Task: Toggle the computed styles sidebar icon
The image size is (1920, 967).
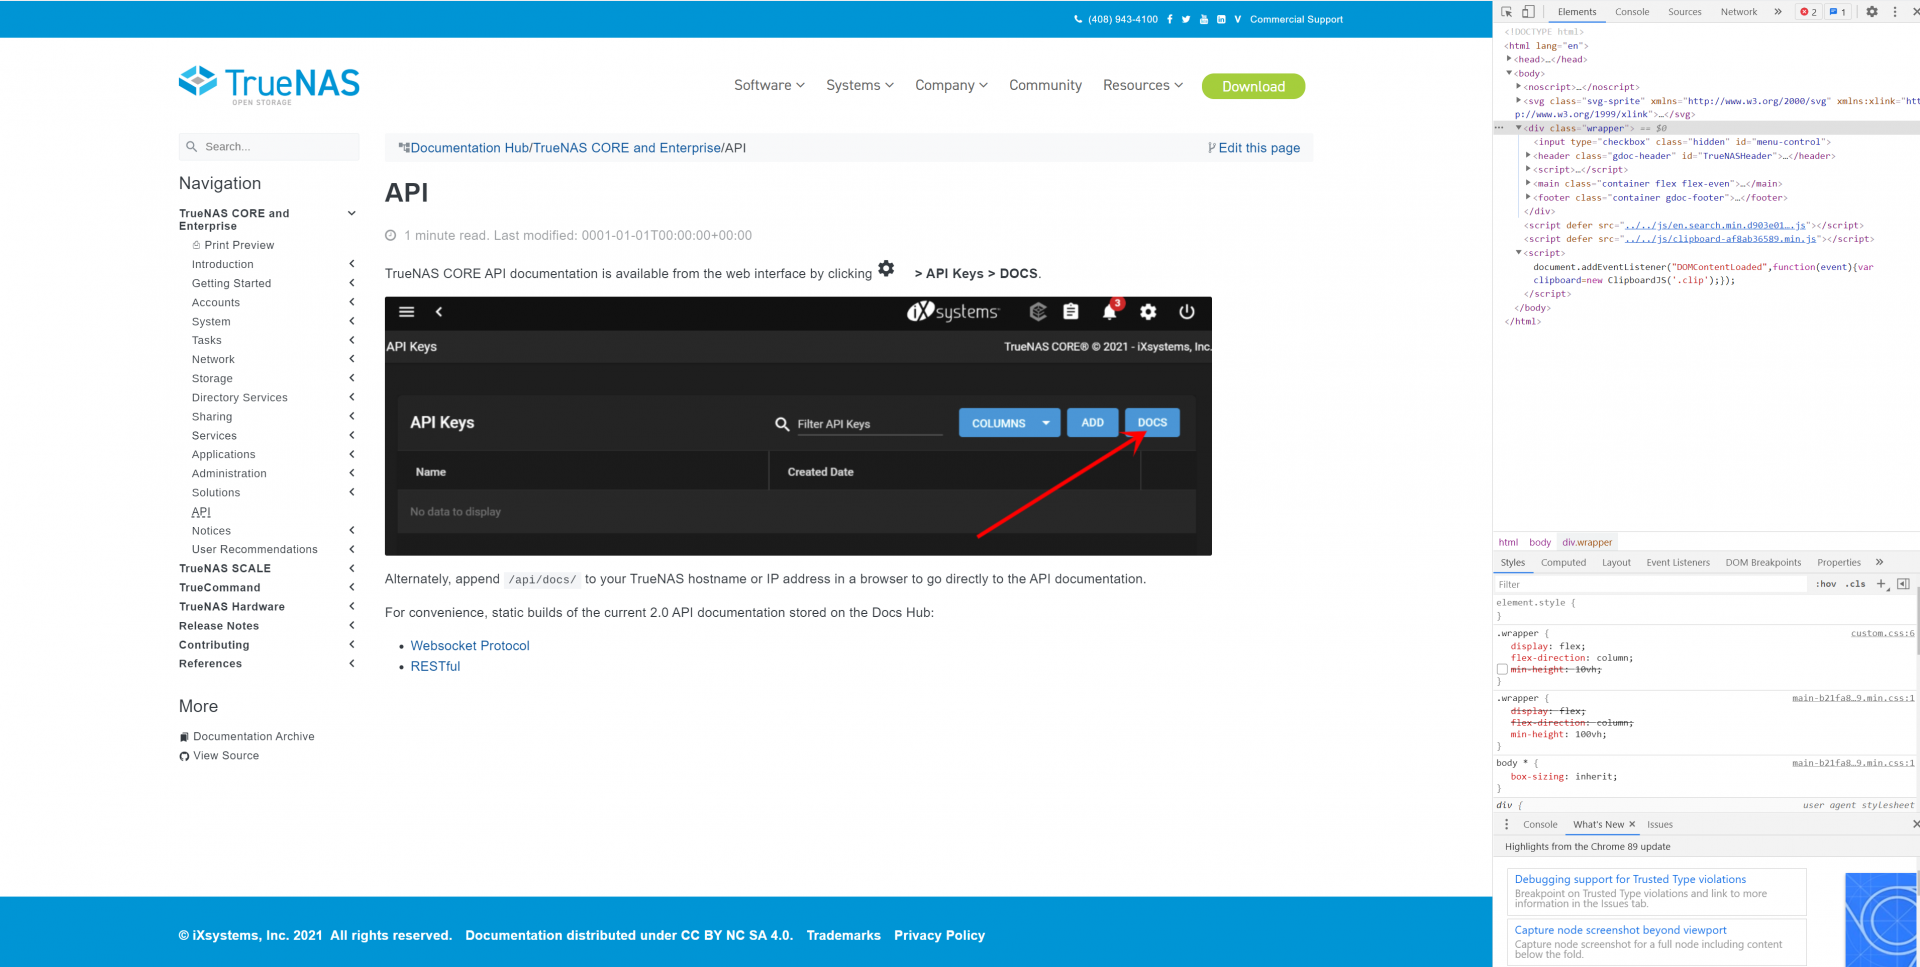Action: 1903,584
